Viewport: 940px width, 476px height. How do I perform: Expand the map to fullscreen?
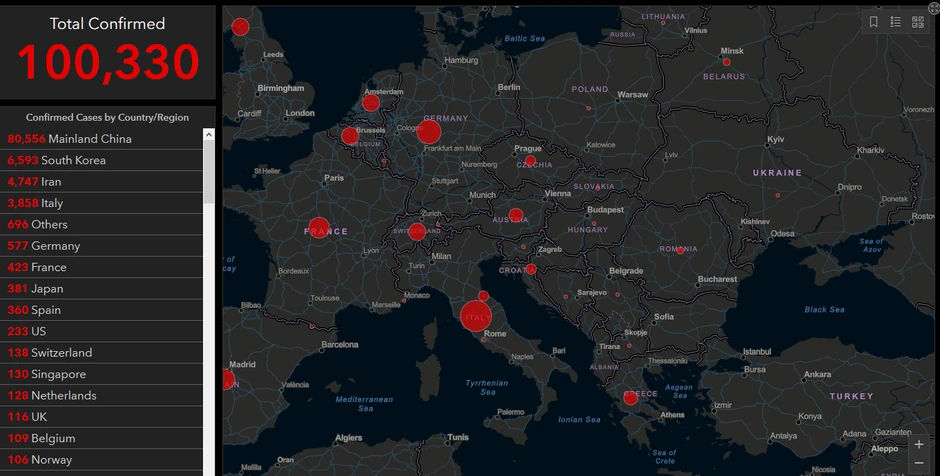click(x=933, y=8)
